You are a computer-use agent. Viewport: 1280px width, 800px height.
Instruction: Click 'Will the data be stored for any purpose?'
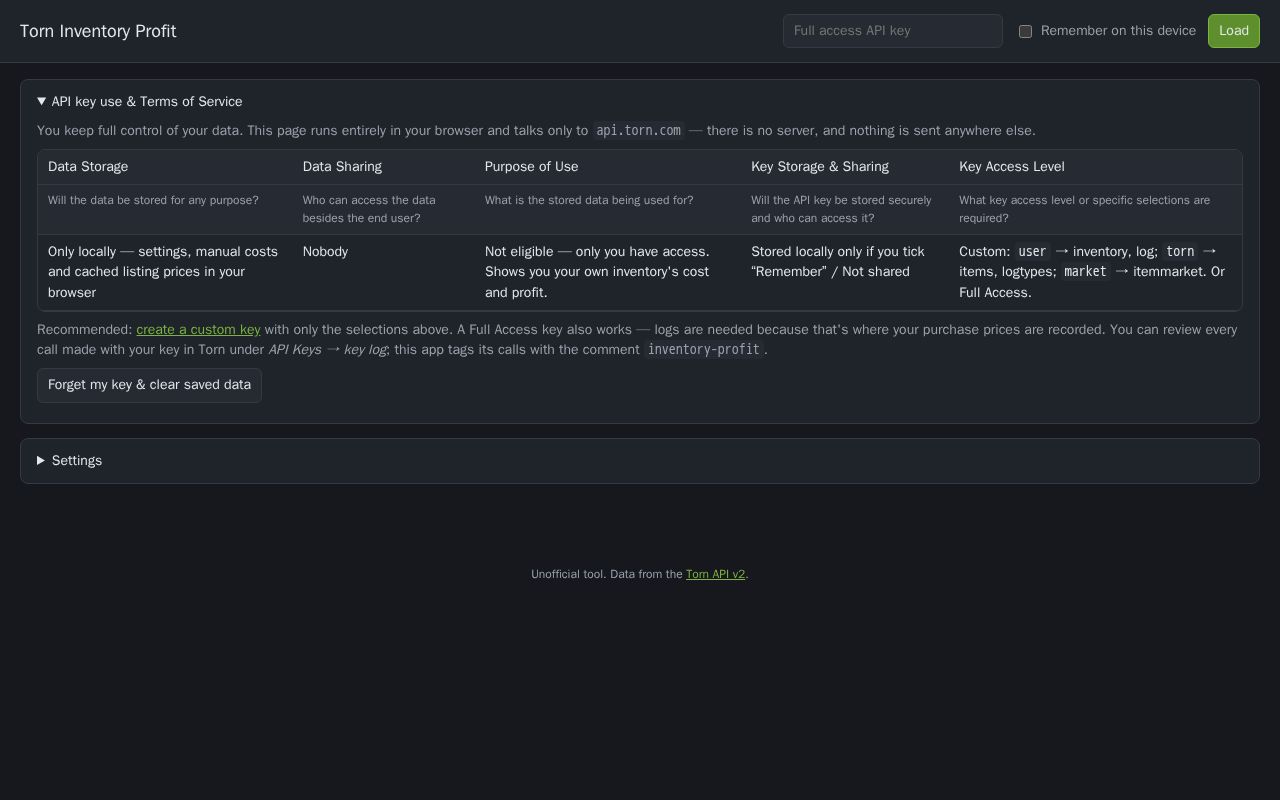pyautogui.click(x=153, y=200)
